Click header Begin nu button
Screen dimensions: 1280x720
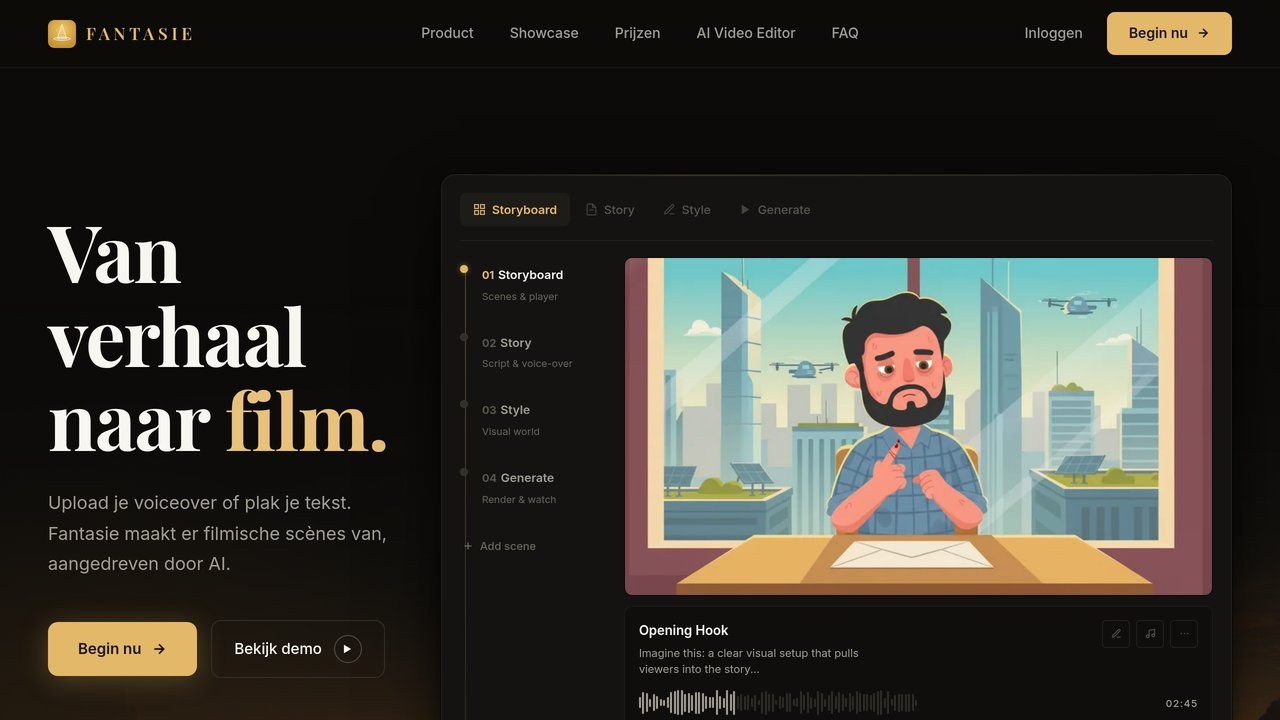(1169, 33)
